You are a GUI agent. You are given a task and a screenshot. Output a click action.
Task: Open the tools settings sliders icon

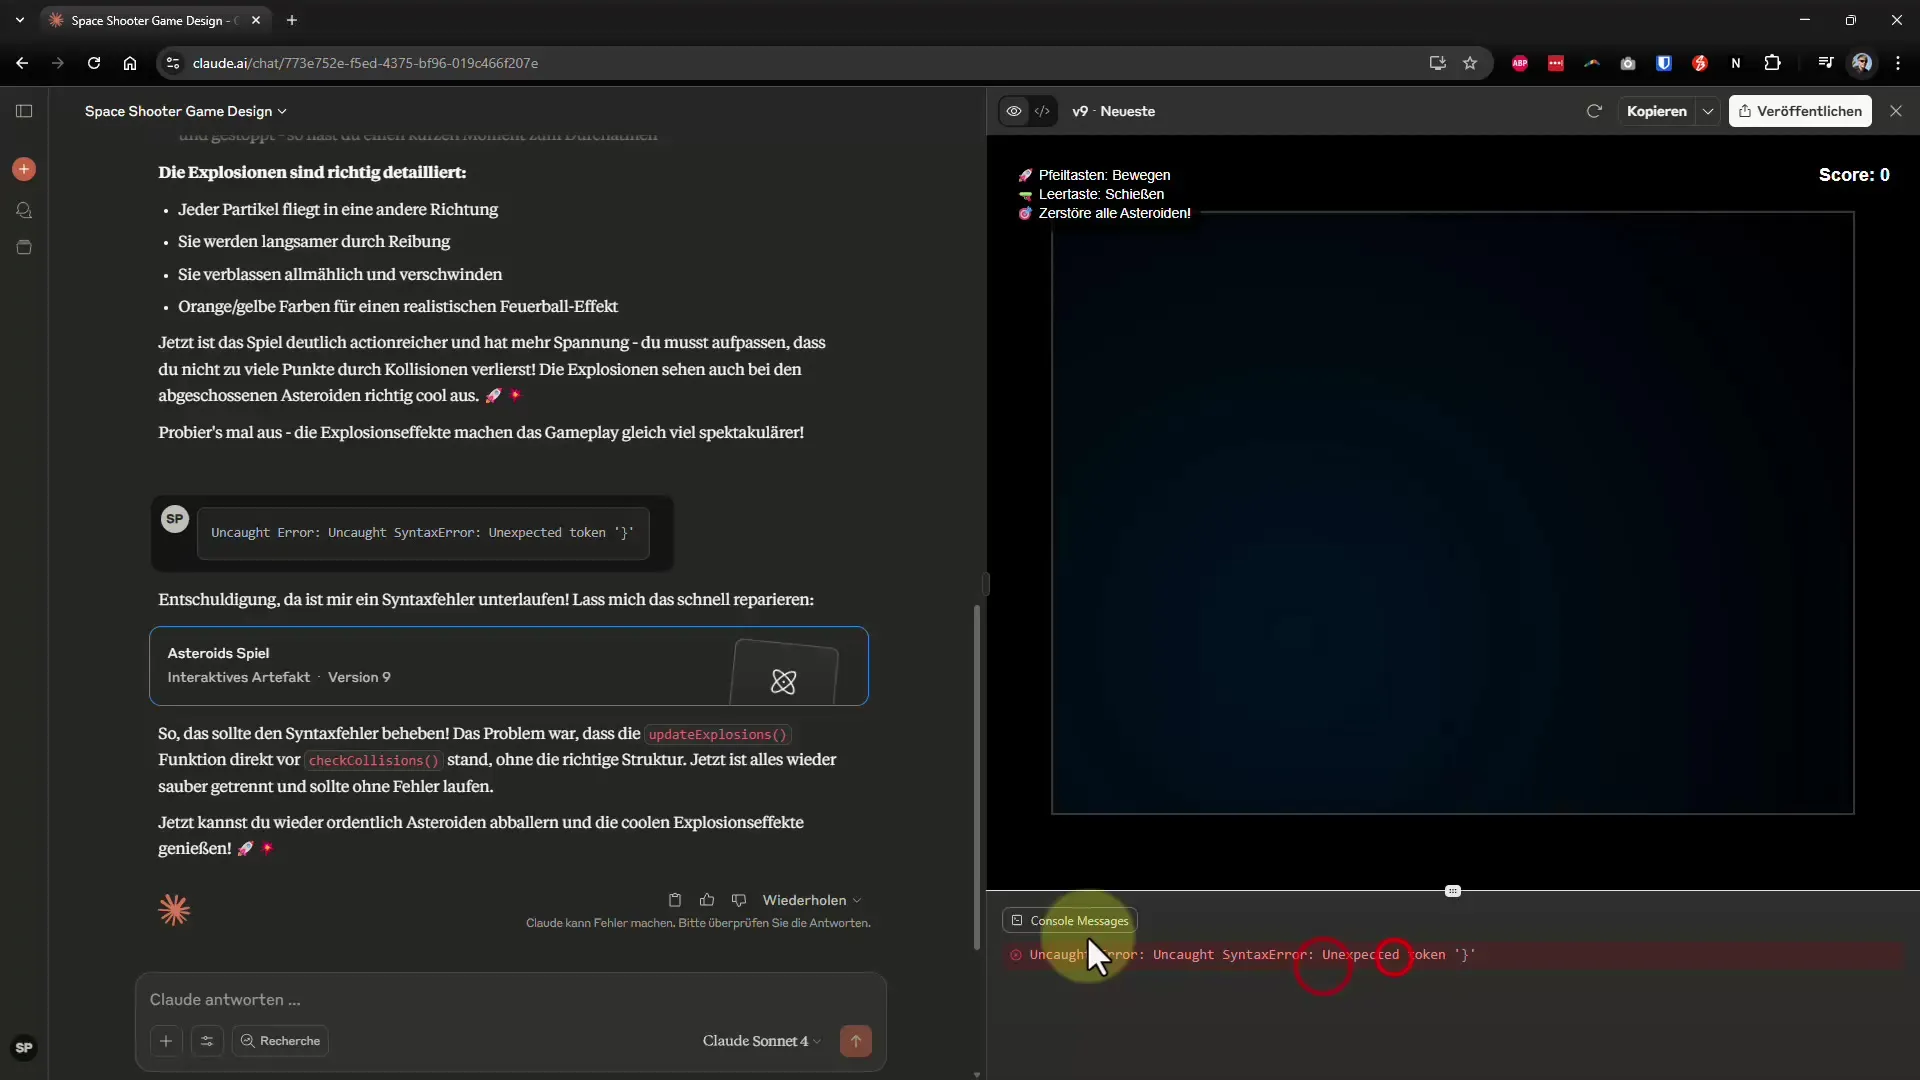pos(207,1041)
